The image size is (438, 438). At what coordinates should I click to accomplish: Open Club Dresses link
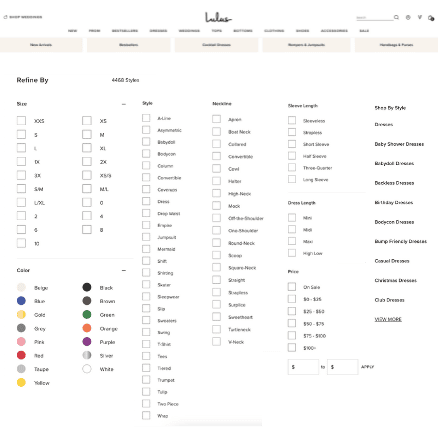(389, 300)
